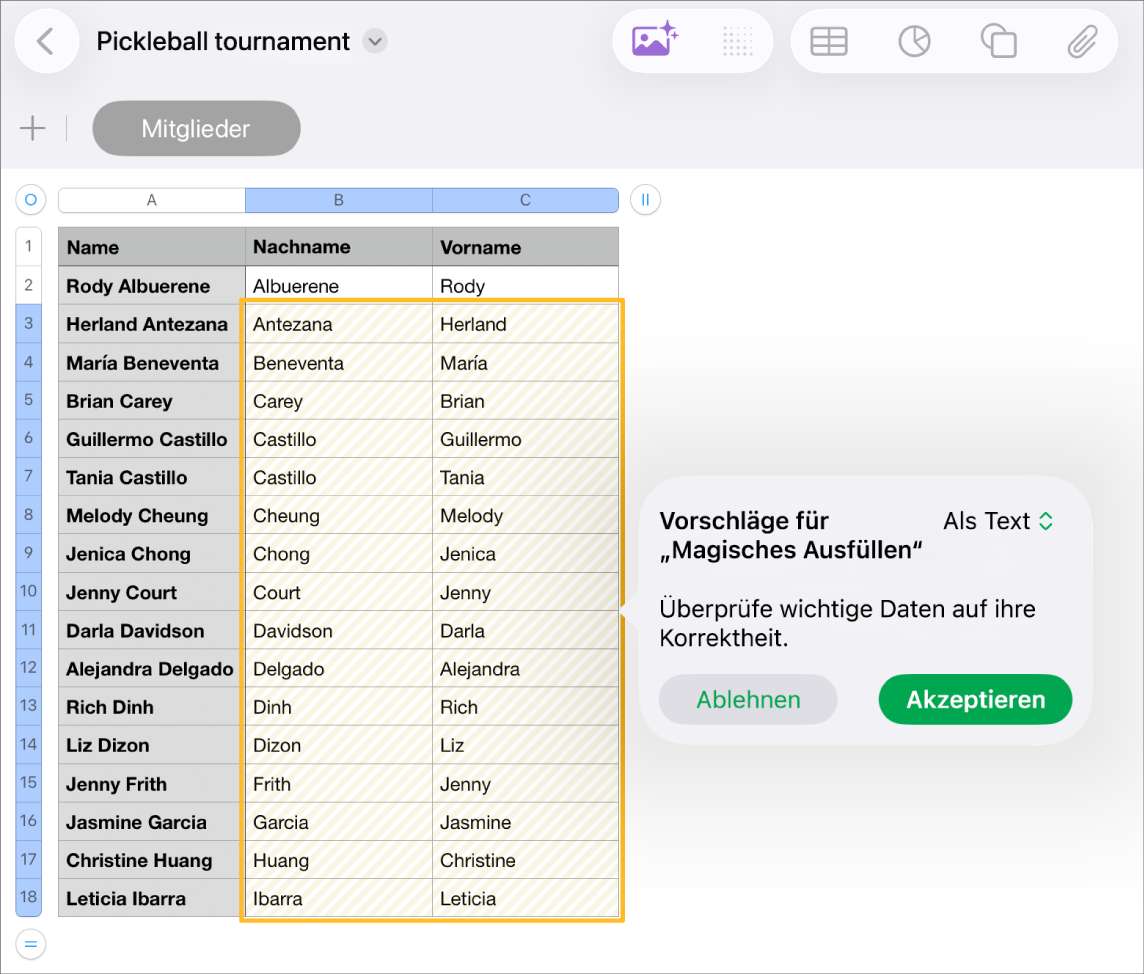Click the Name header cell

click(x=152, y=247)
